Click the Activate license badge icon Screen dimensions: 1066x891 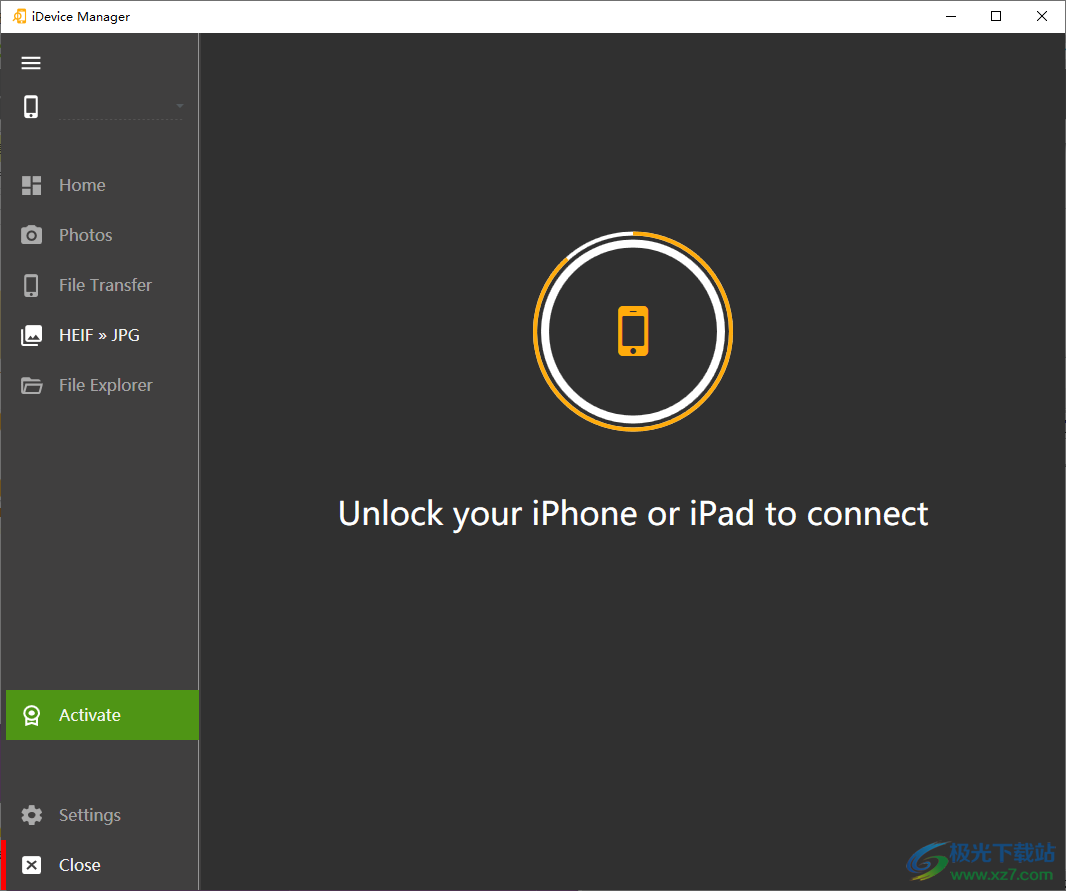pyautogui.click(x=30, y=715)
